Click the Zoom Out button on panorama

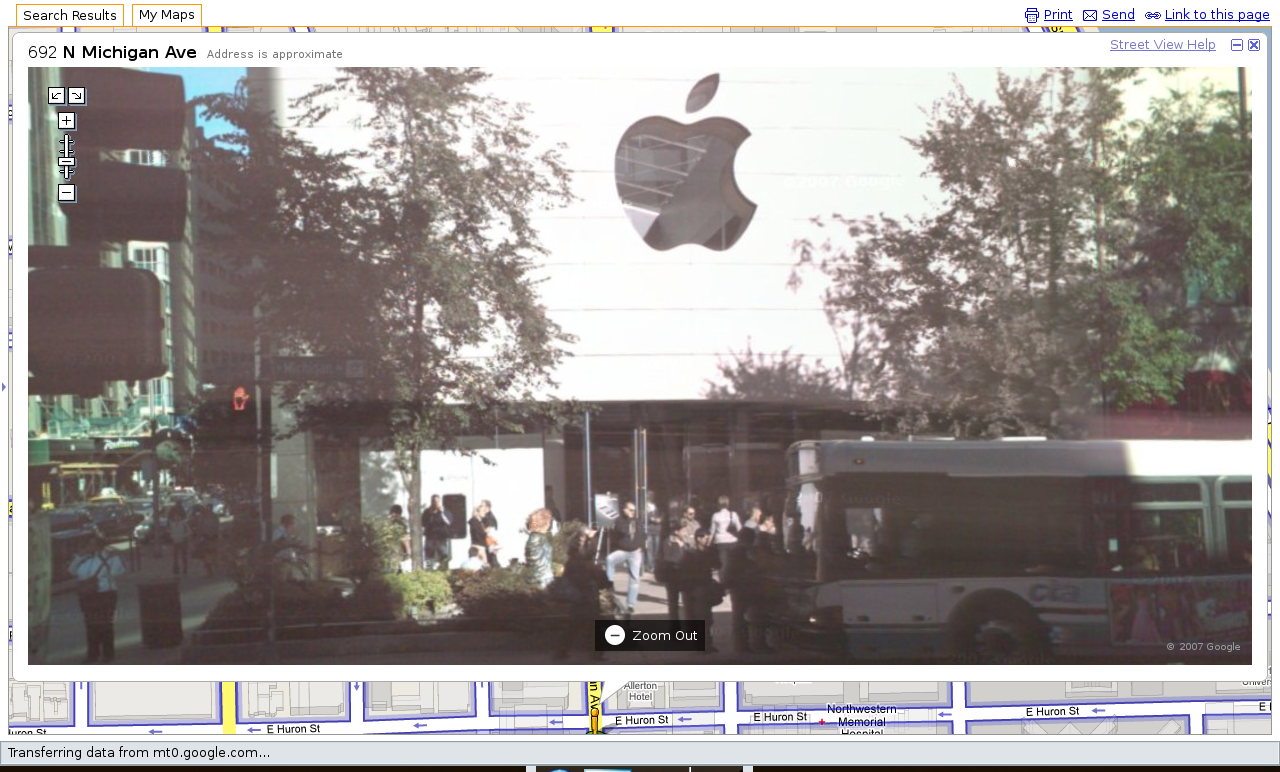click(650, 635)
